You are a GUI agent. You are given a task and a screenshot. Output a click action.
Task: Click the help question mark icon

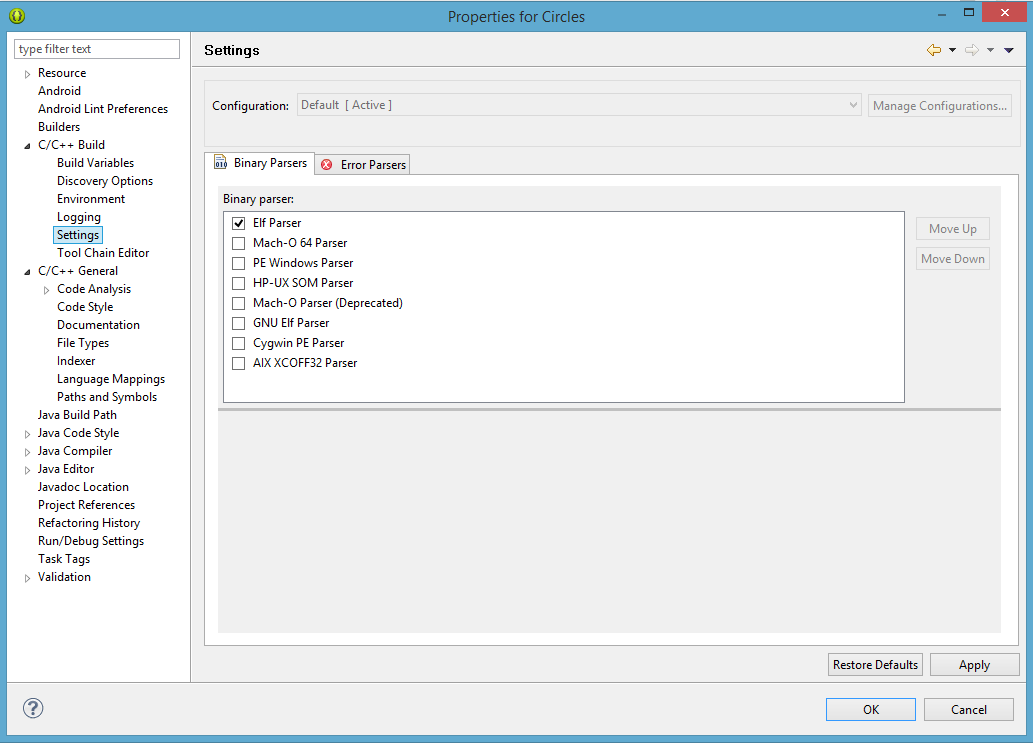click(x=33, y=708)
